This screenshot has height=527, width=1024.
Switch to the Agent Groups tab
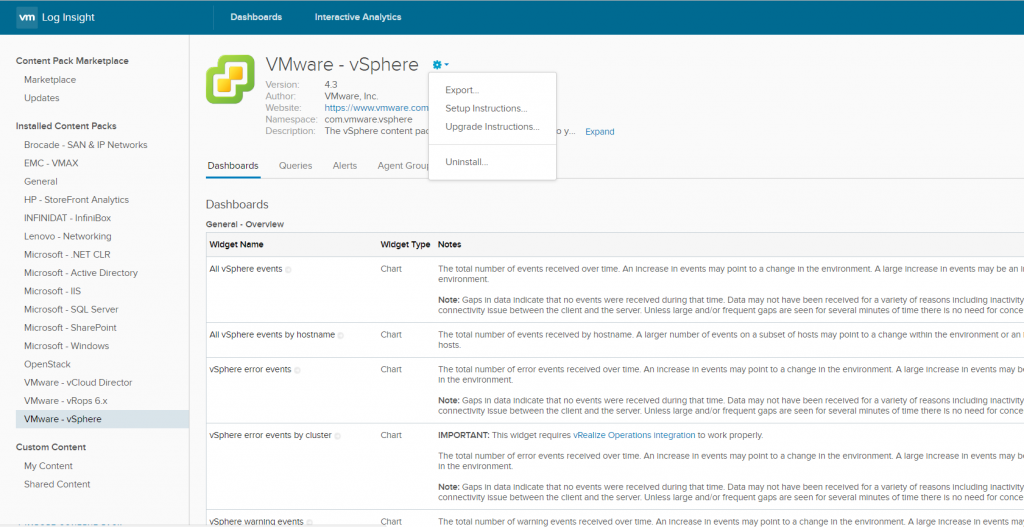402,166
